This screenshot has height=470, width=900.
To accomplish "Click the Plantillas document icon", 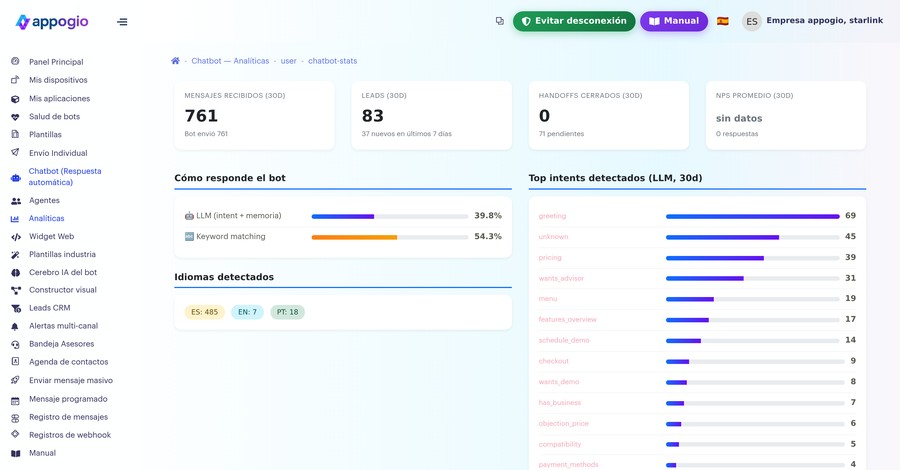I will pyautogui.click(x=15, y=134).
